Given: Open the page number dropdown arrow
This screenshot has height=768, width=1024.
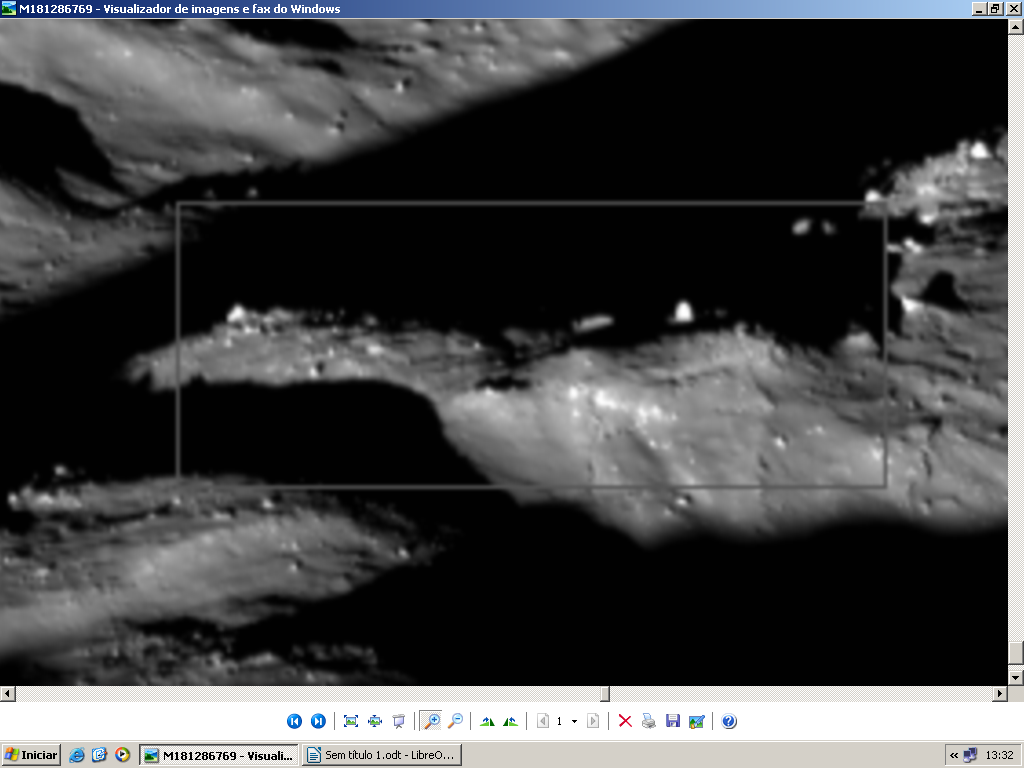Looking at the screenshot, I should click(x=574, y=721).
